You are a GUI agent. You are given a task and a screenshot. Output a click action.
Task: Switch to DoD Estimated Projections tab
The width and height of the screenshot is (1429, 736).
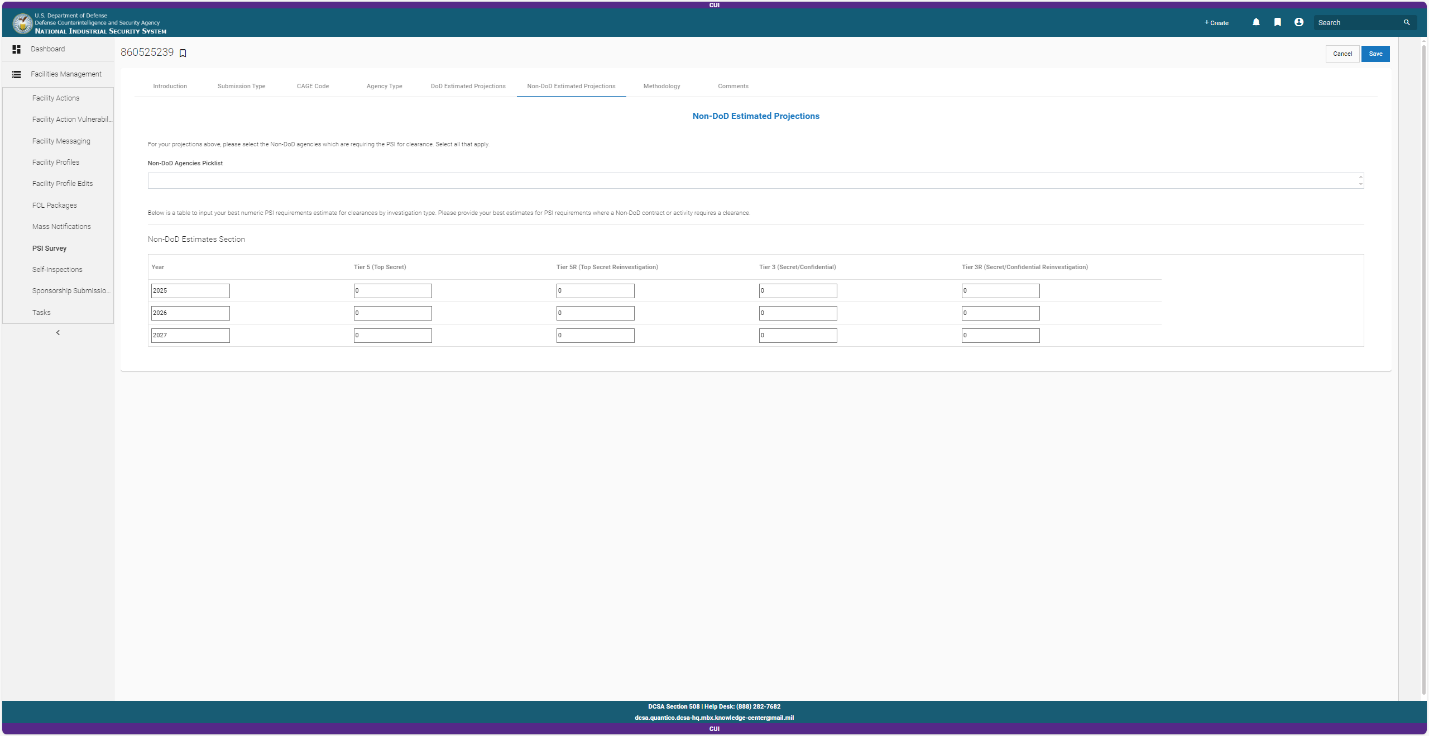coord(468,86)
